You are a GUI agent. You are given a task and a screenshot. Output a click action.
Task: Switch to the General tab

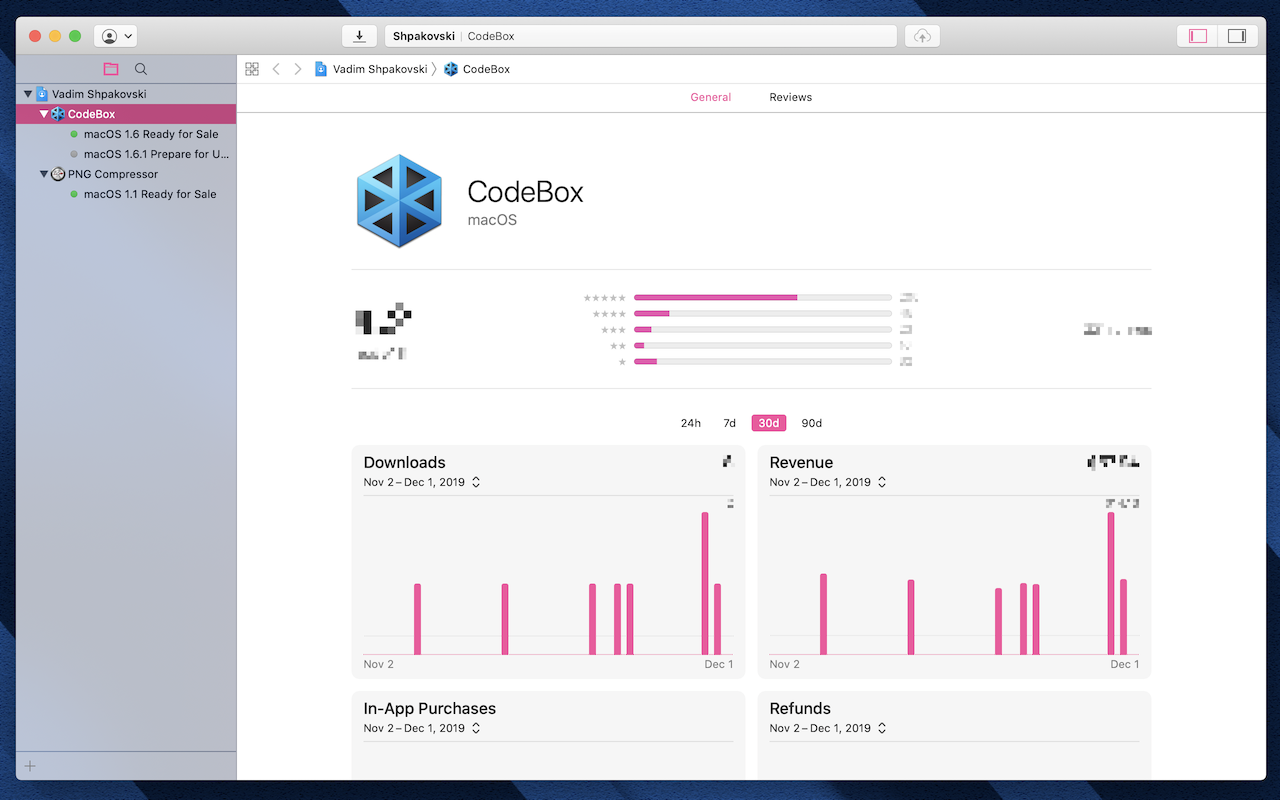point(710,97)
